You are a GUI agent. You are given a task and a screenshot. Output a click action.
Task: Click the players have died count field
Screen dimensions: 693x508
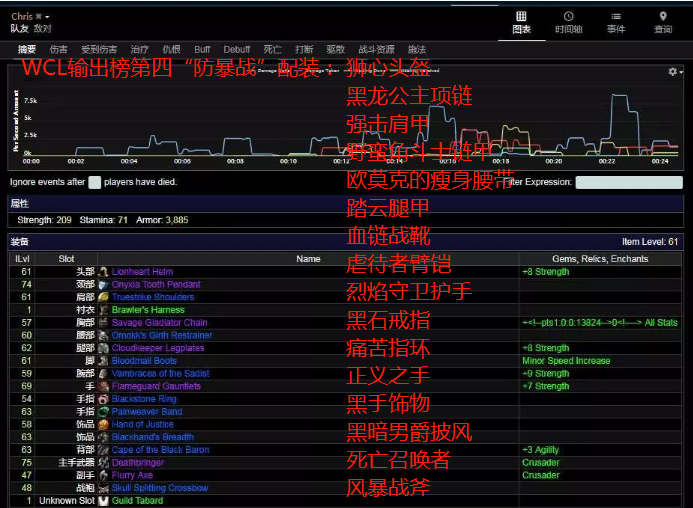tap(95, 182)
